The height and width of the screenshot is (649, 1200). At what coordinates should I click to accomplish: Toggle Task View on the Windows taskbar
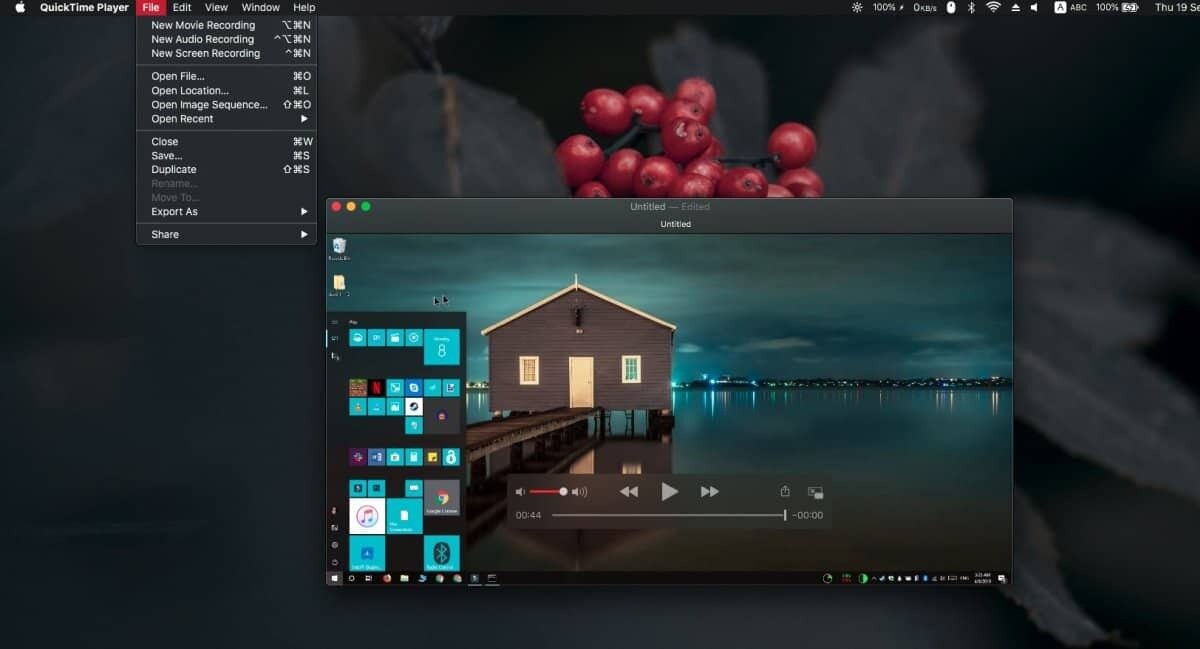[x=367, y=579]
